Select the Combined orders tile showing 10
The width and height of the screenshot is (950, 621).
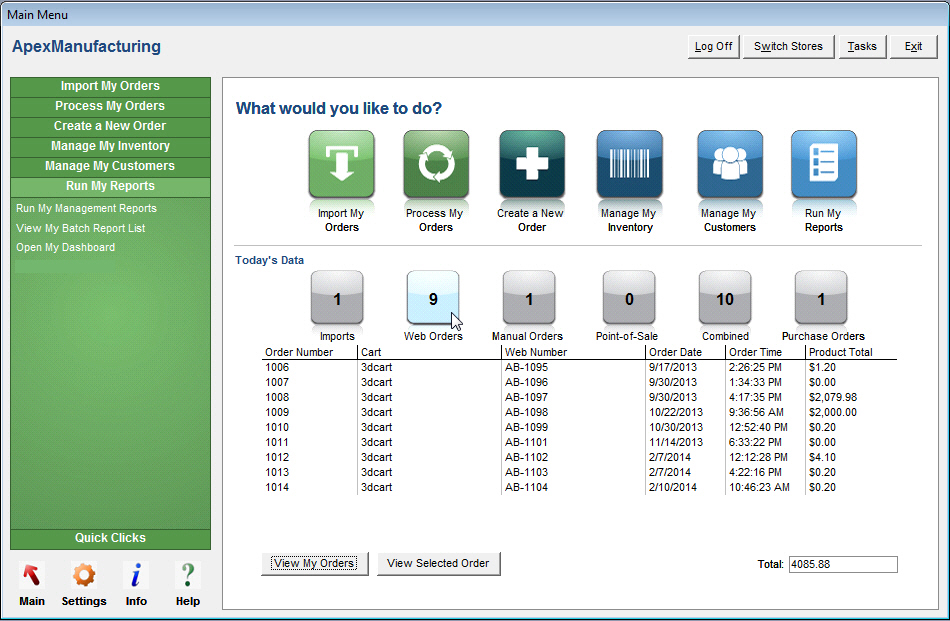pyautogui.click(x=725, y=298)
